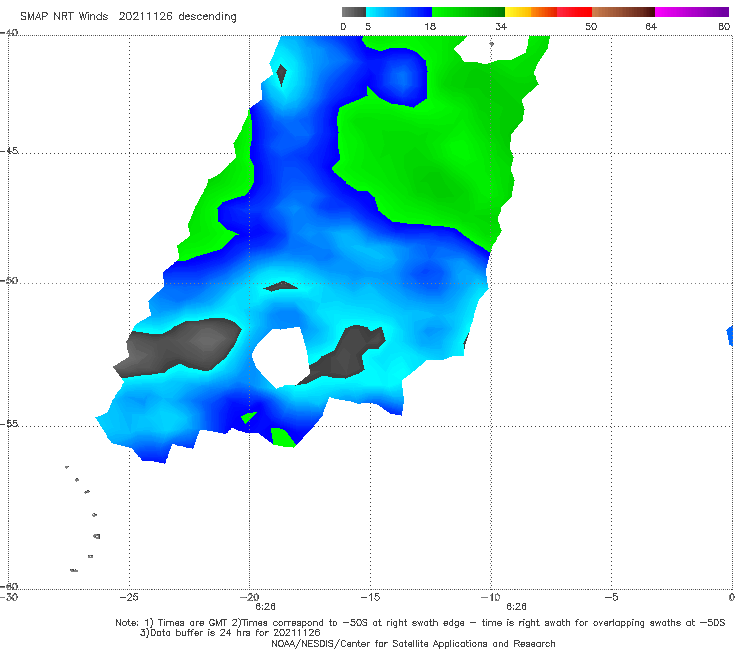Click the colorbar label '5'
The height and width of the screenshot is (650, 740).
(x=368, y=26)
